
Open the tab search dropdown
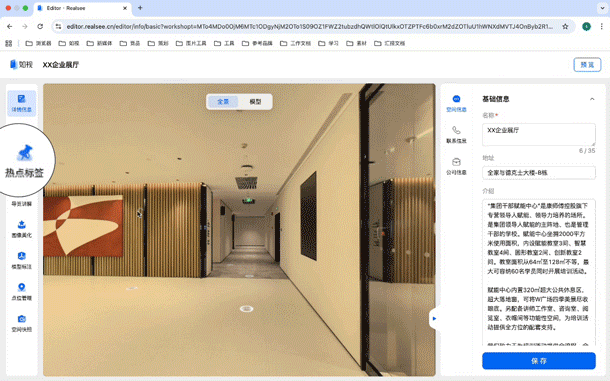point(602,8)
